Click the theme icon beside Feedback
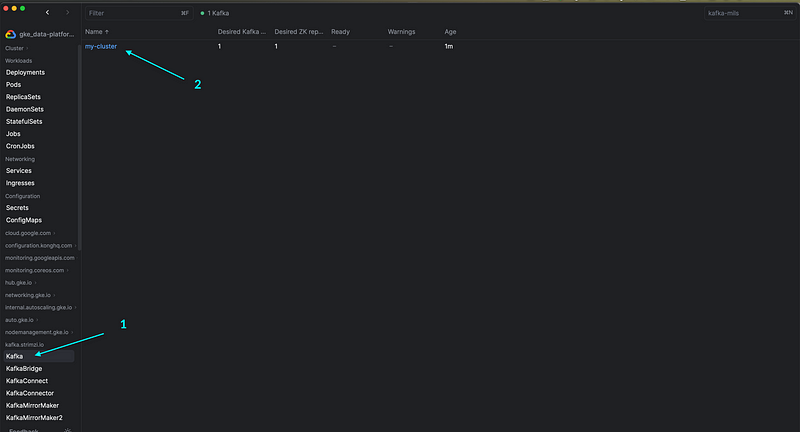This screenshot has height=432, width=800. tap(67, 430)
